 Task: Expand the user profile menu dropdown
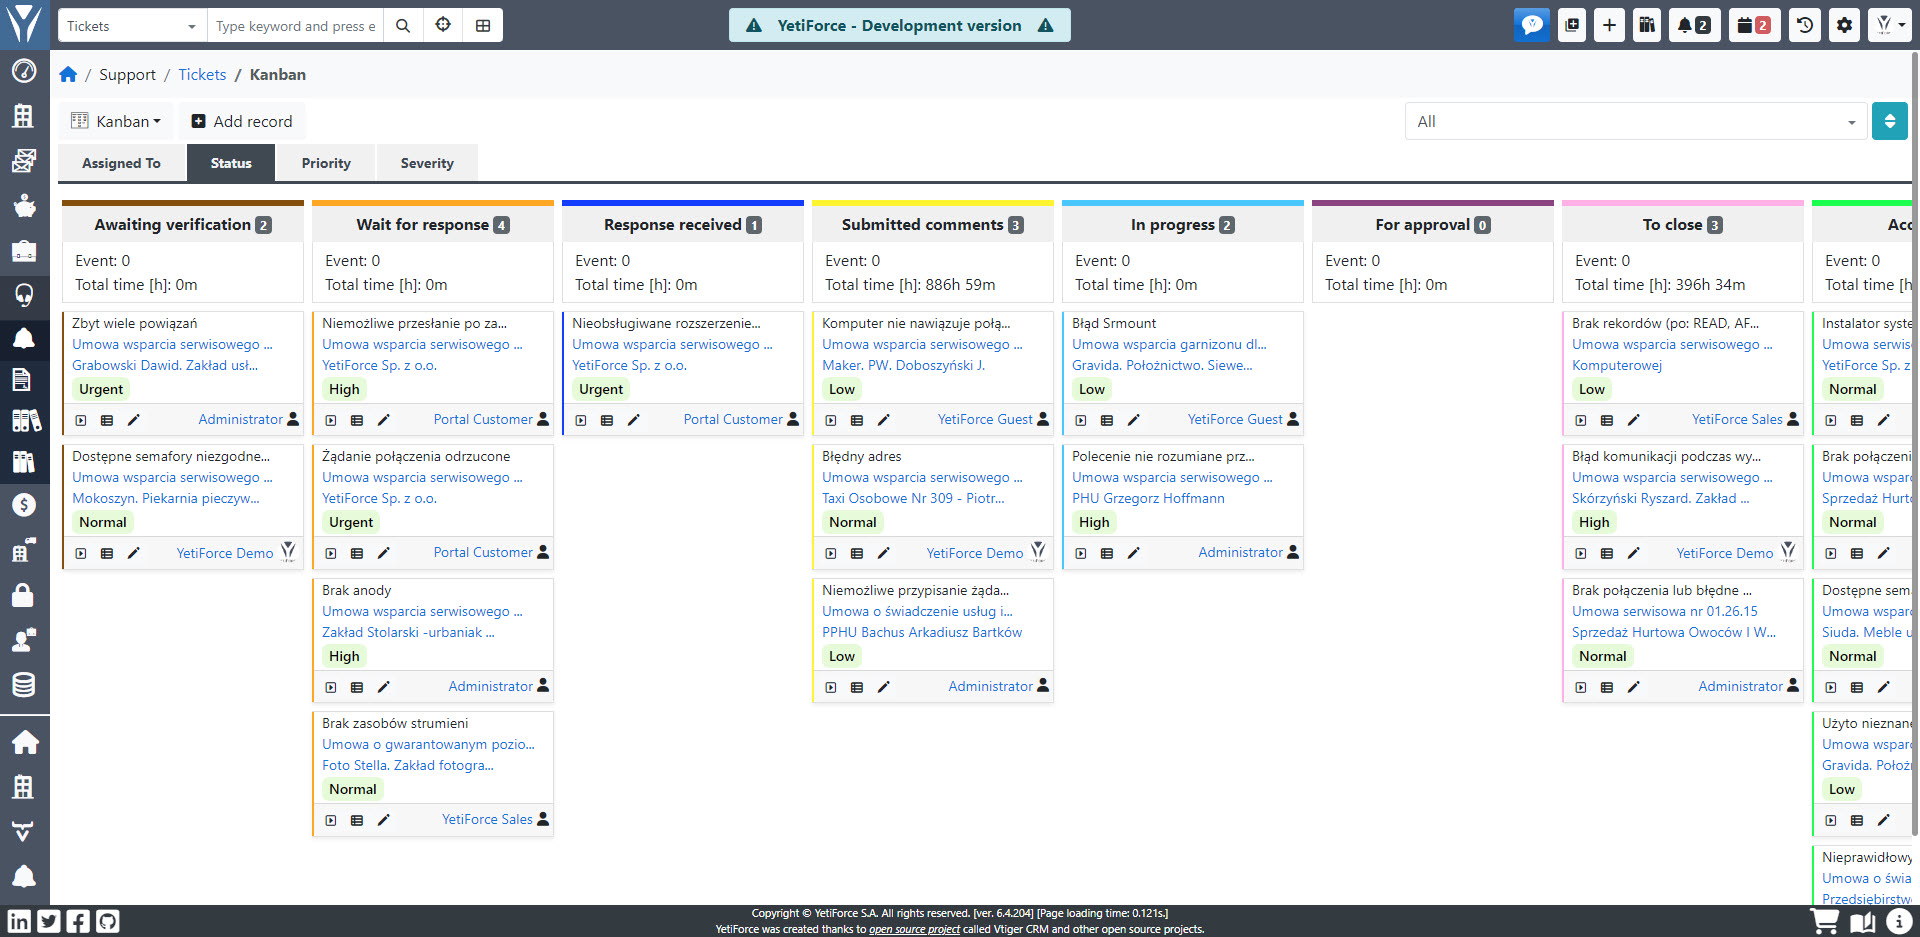[x=1889, y=25]
